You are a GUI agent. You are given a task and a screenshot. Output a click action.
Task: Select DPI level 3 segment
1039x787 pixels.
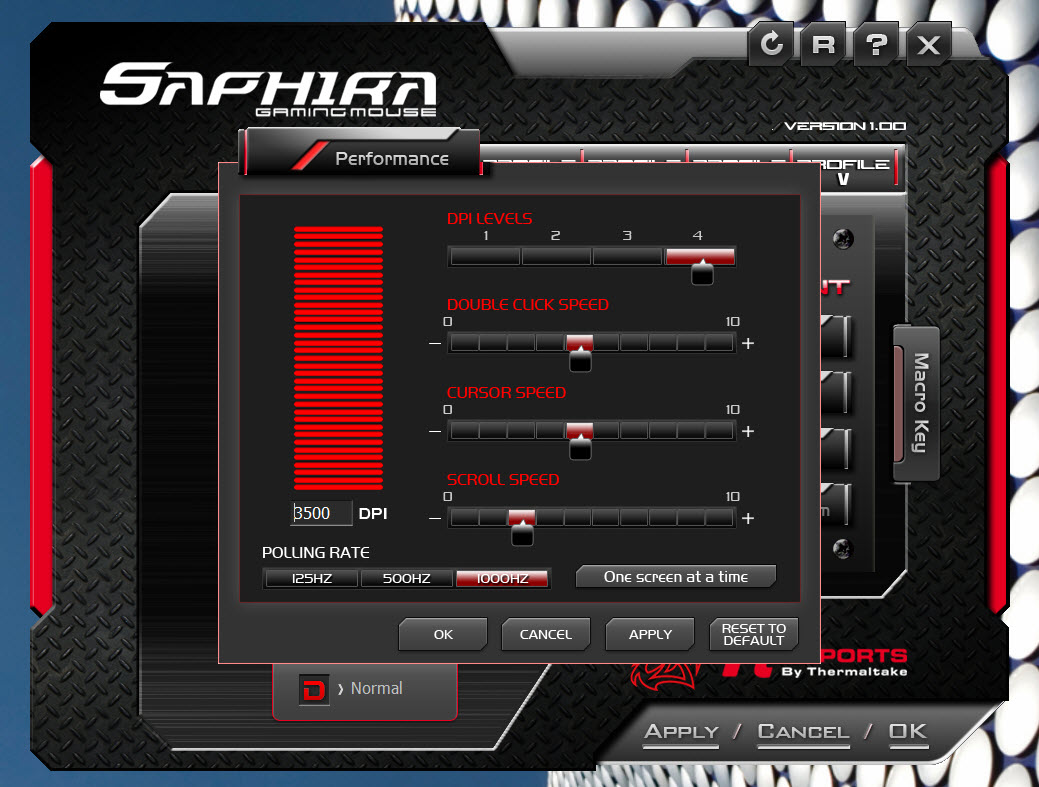tap(628, 256)
